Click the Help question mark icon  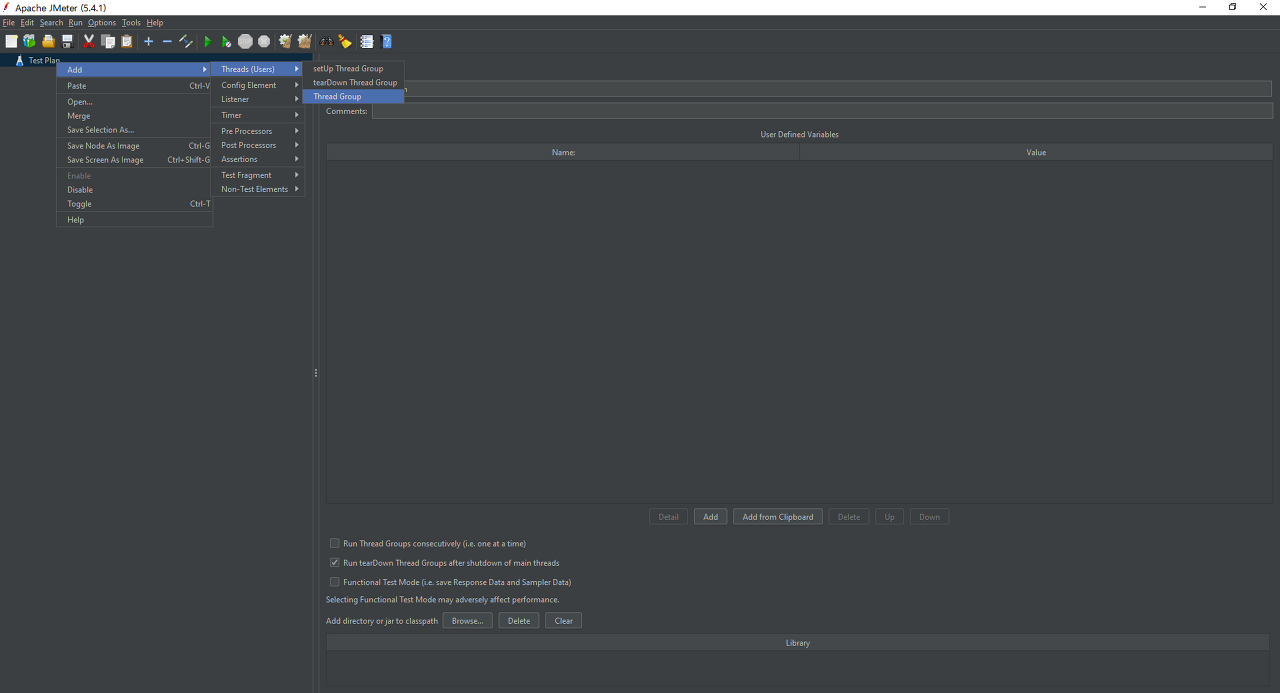(x=386, y=41)
